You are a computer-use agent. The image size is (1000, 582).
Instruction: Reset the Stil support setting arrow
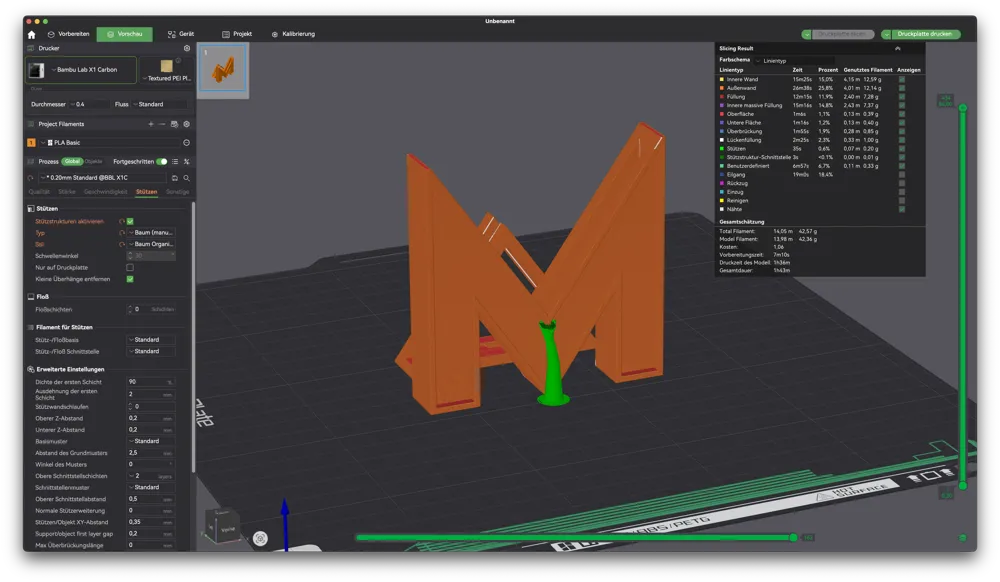[121, 244]
